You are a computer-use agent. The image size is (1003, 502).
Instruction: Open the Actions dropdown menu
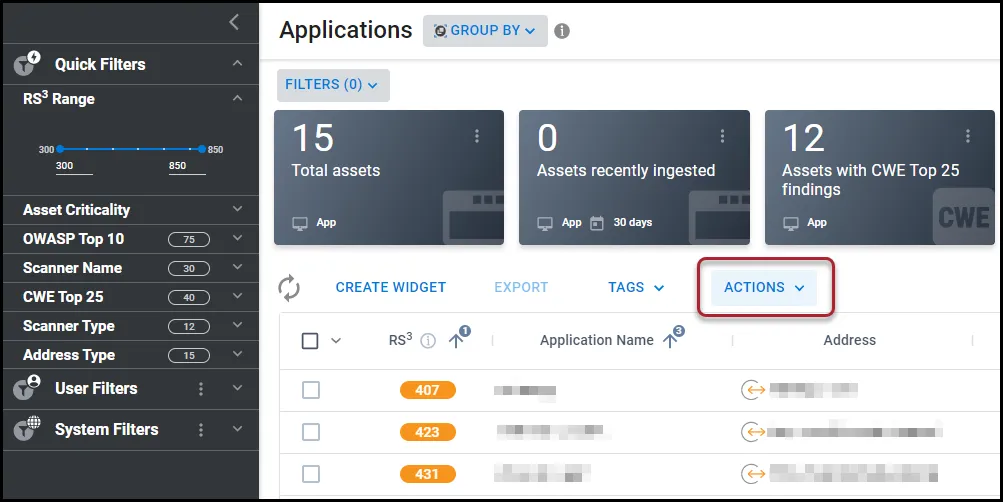(764, 287)
